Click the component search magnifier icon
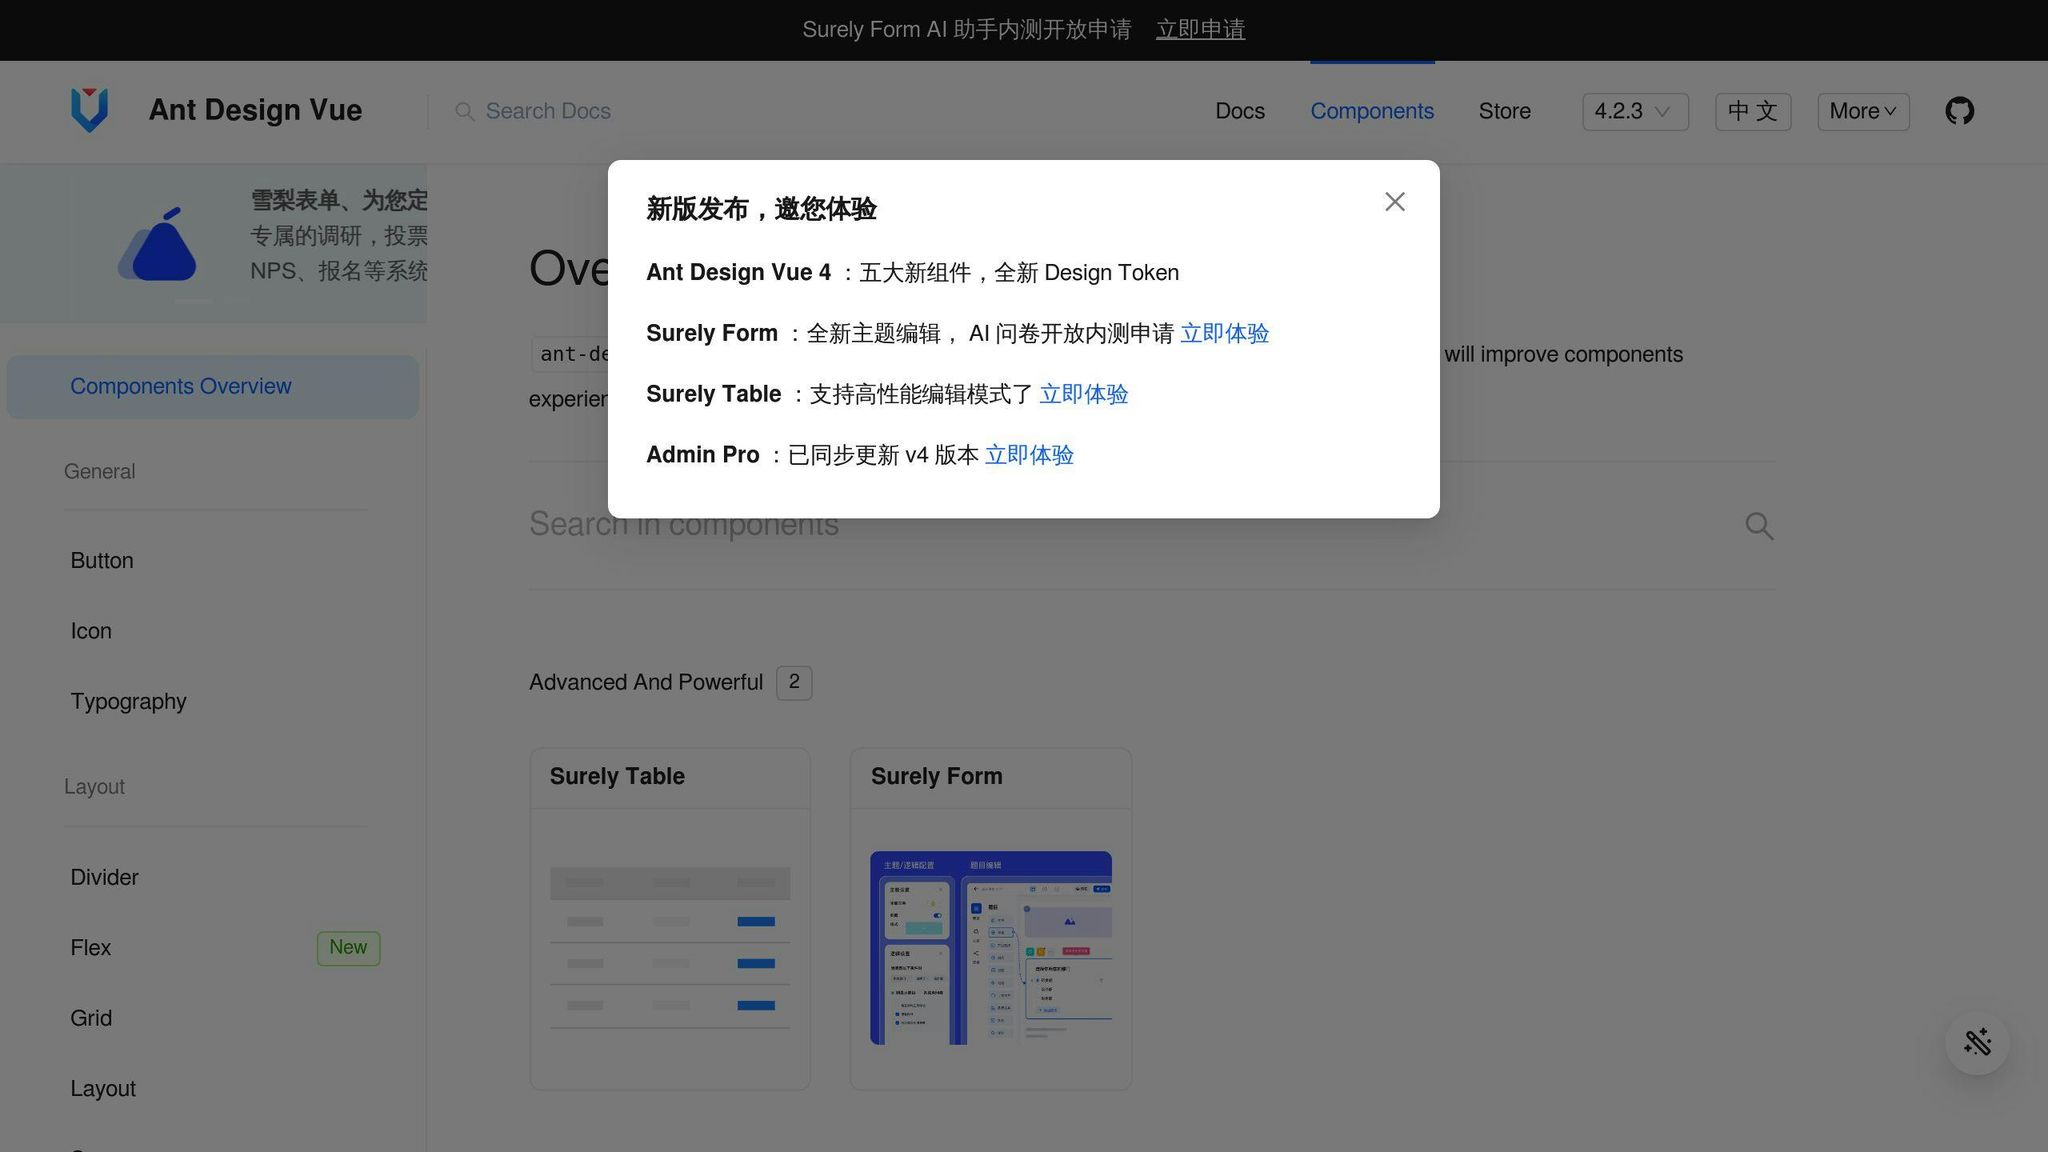The width and height of the screenshot is (2048, 1152). click(1759, 526)
